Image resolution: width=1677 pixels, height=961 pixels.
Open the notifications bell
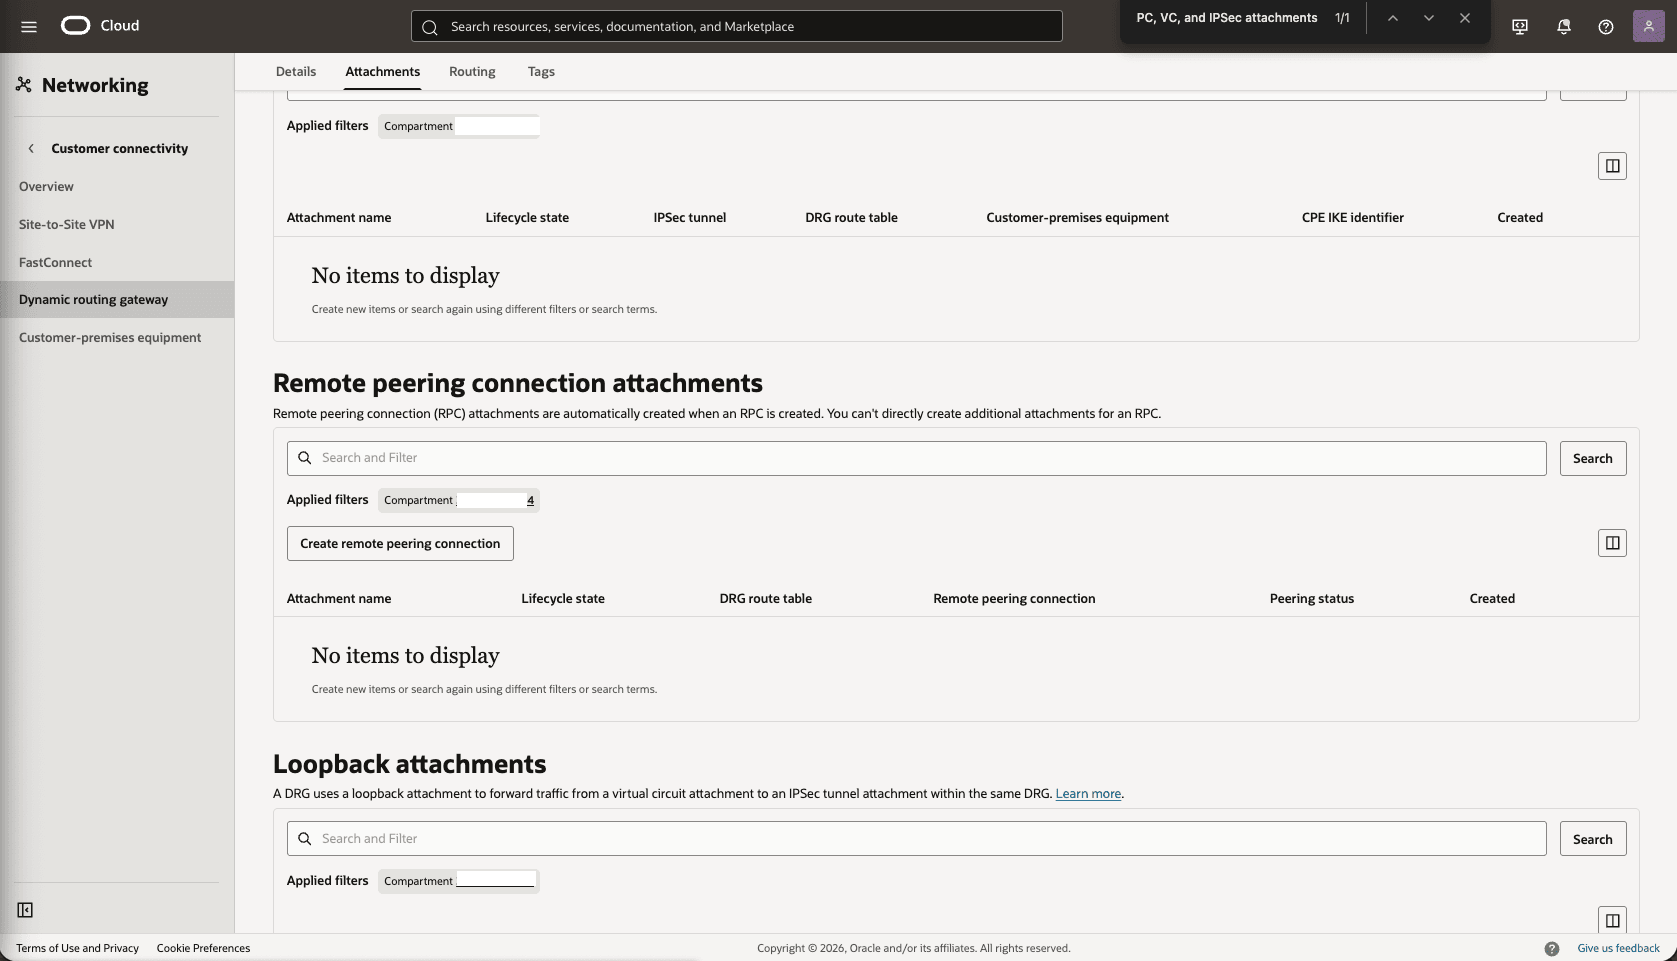click(x=1563, y=26)
